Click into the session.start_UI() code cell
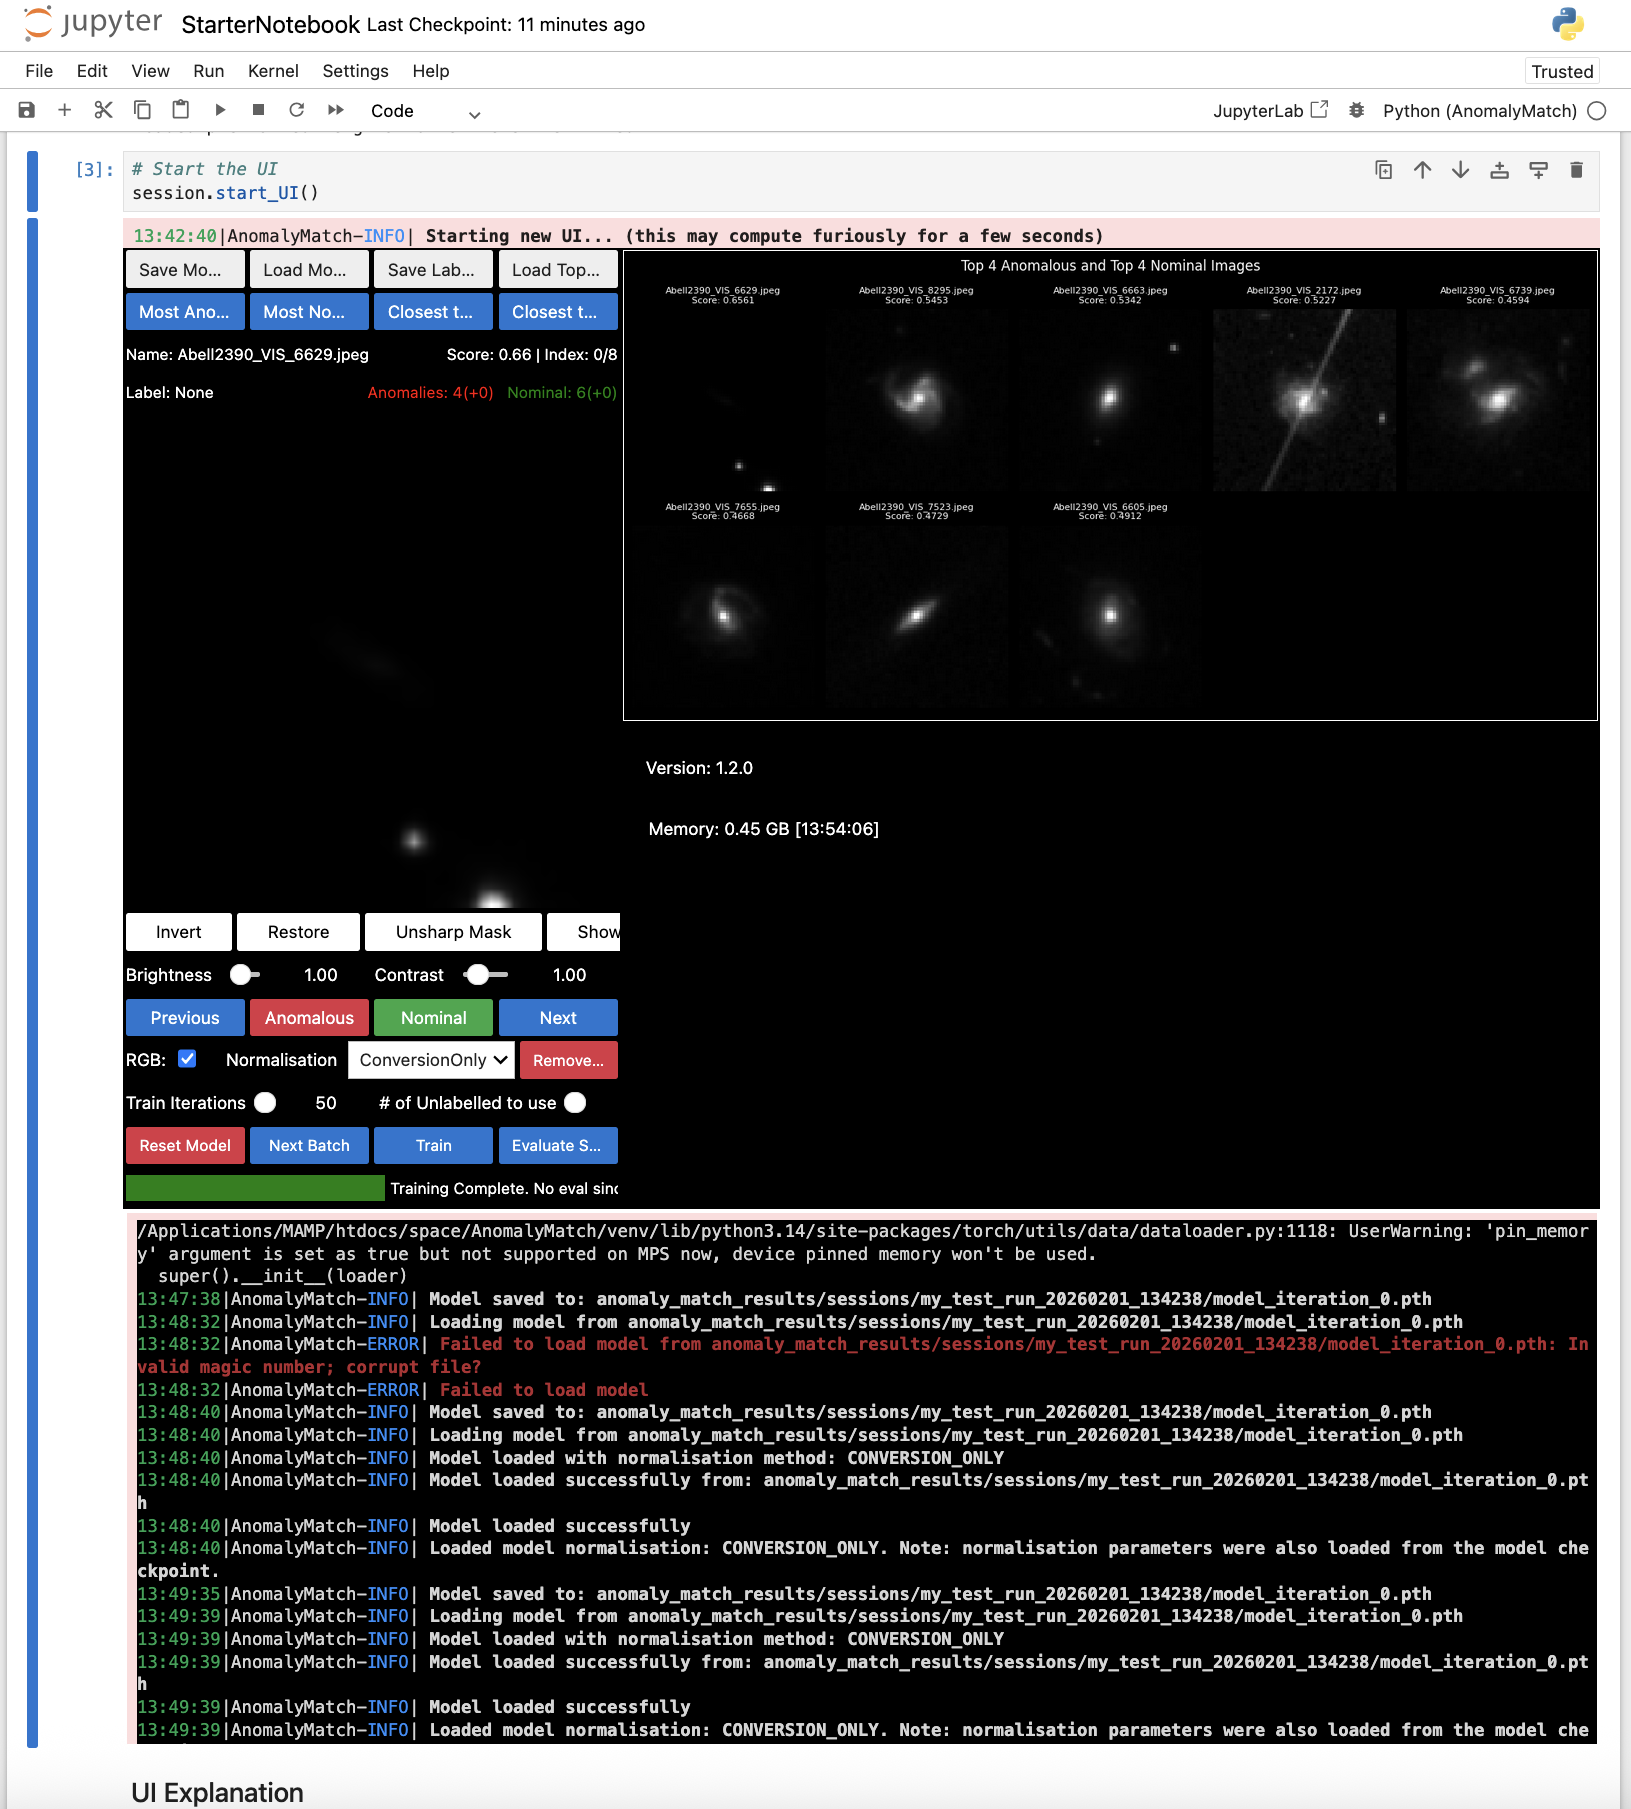The image size is (1631, 1809). (860, 182)
